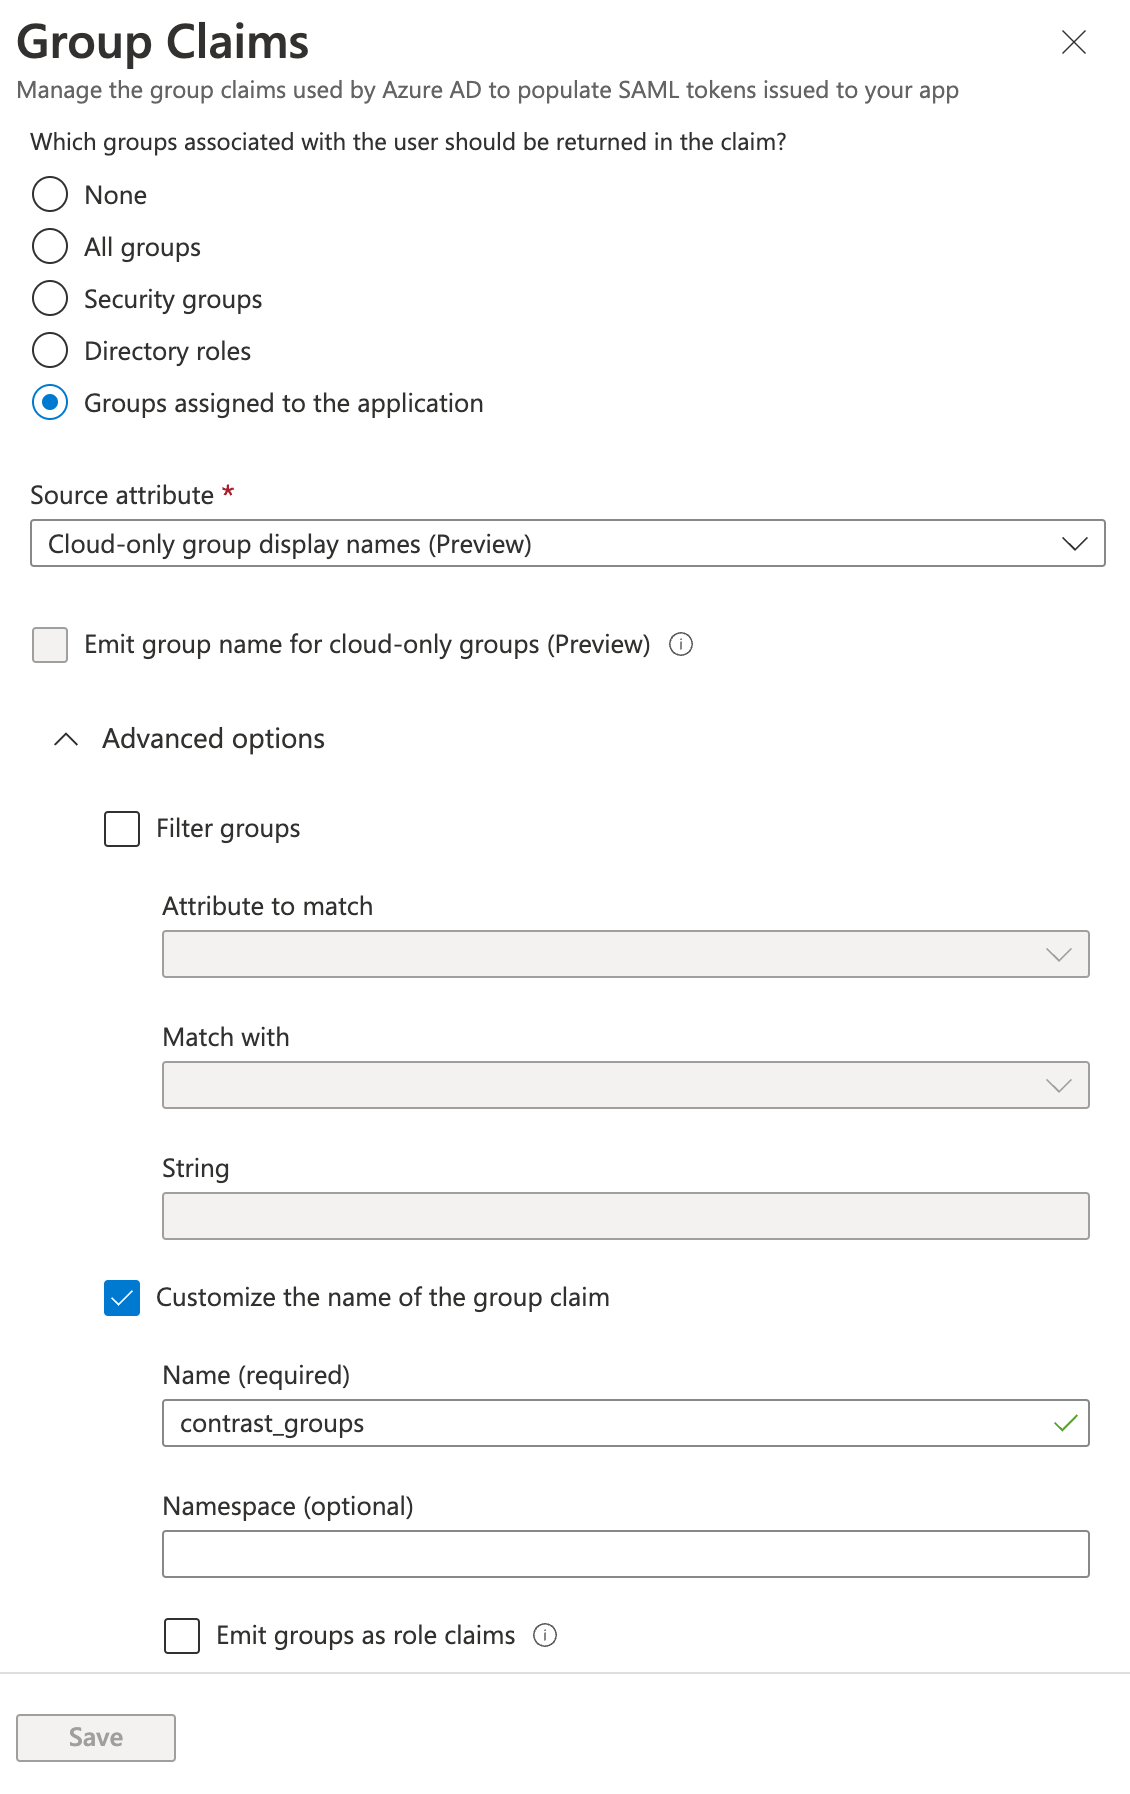This screenshot has width=1130, height=1794.
Task: Click the Save button
Action: (96, 1738)
